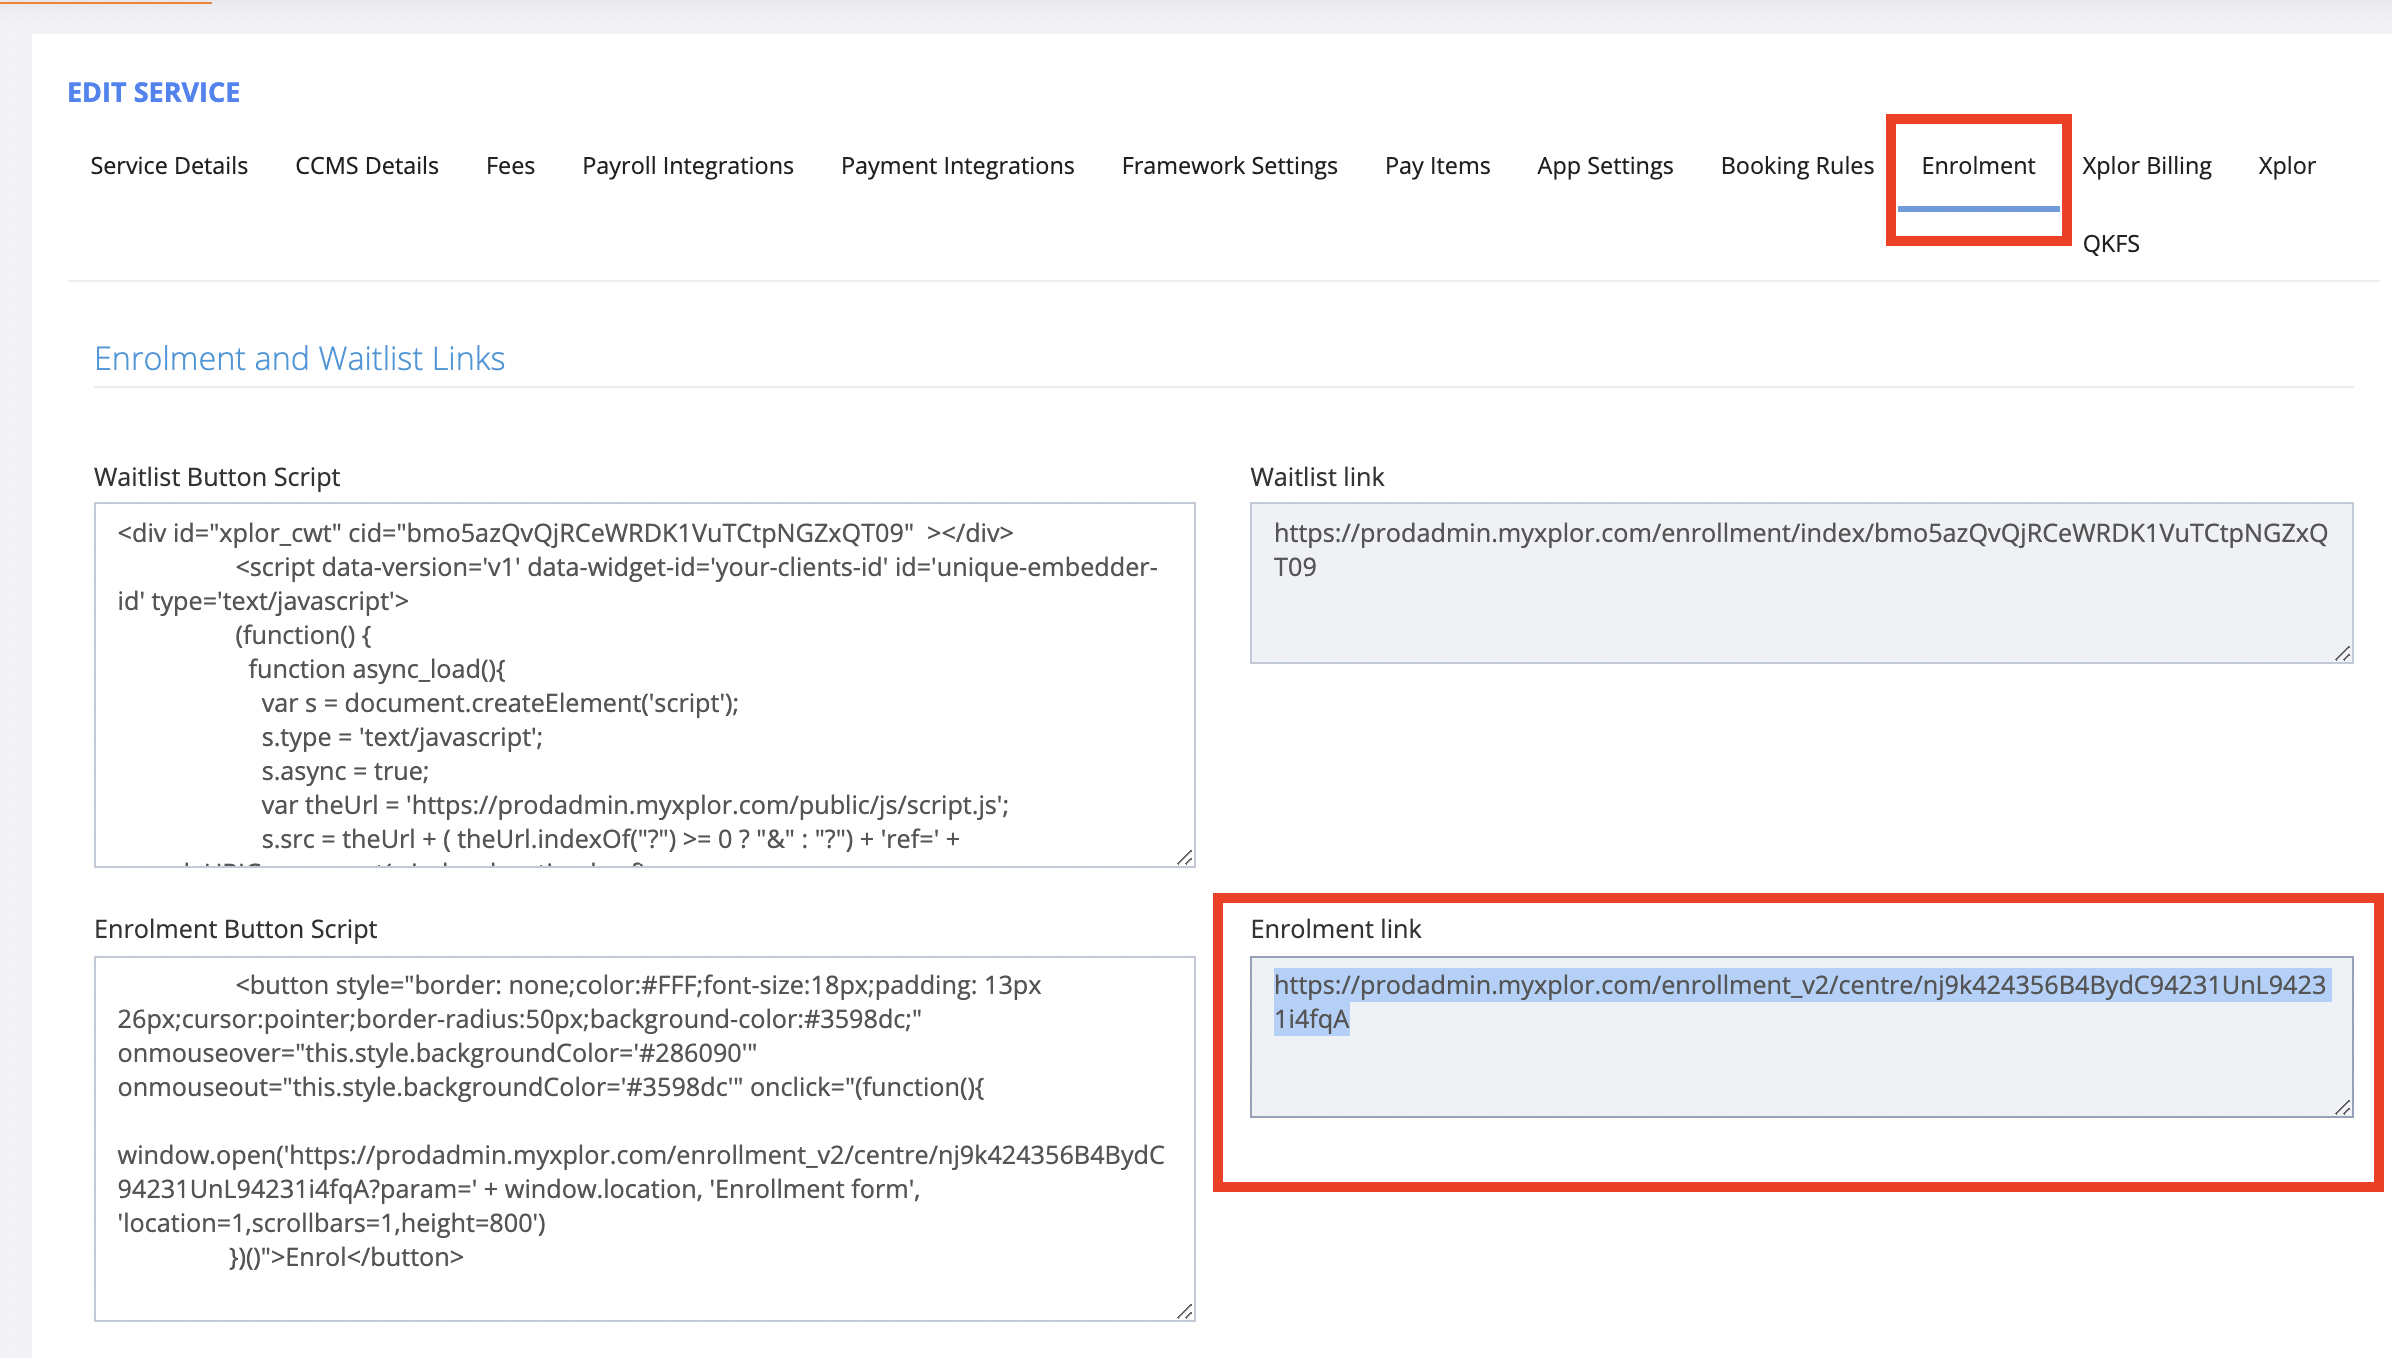Image resolution: width=2392 pixels, height=1358 pixels.
Task: Open the Fees tab
Action: (x=510, y=165)
